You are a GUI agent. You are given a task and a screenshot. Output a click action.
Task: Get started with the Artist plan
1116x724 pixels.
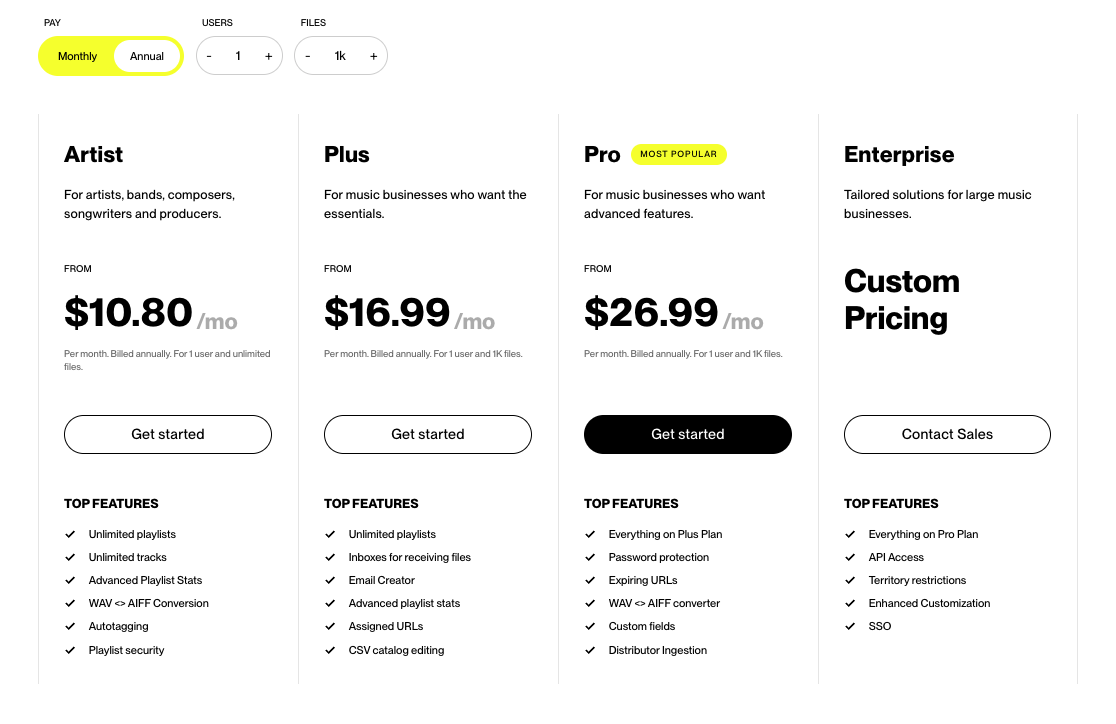167,434
